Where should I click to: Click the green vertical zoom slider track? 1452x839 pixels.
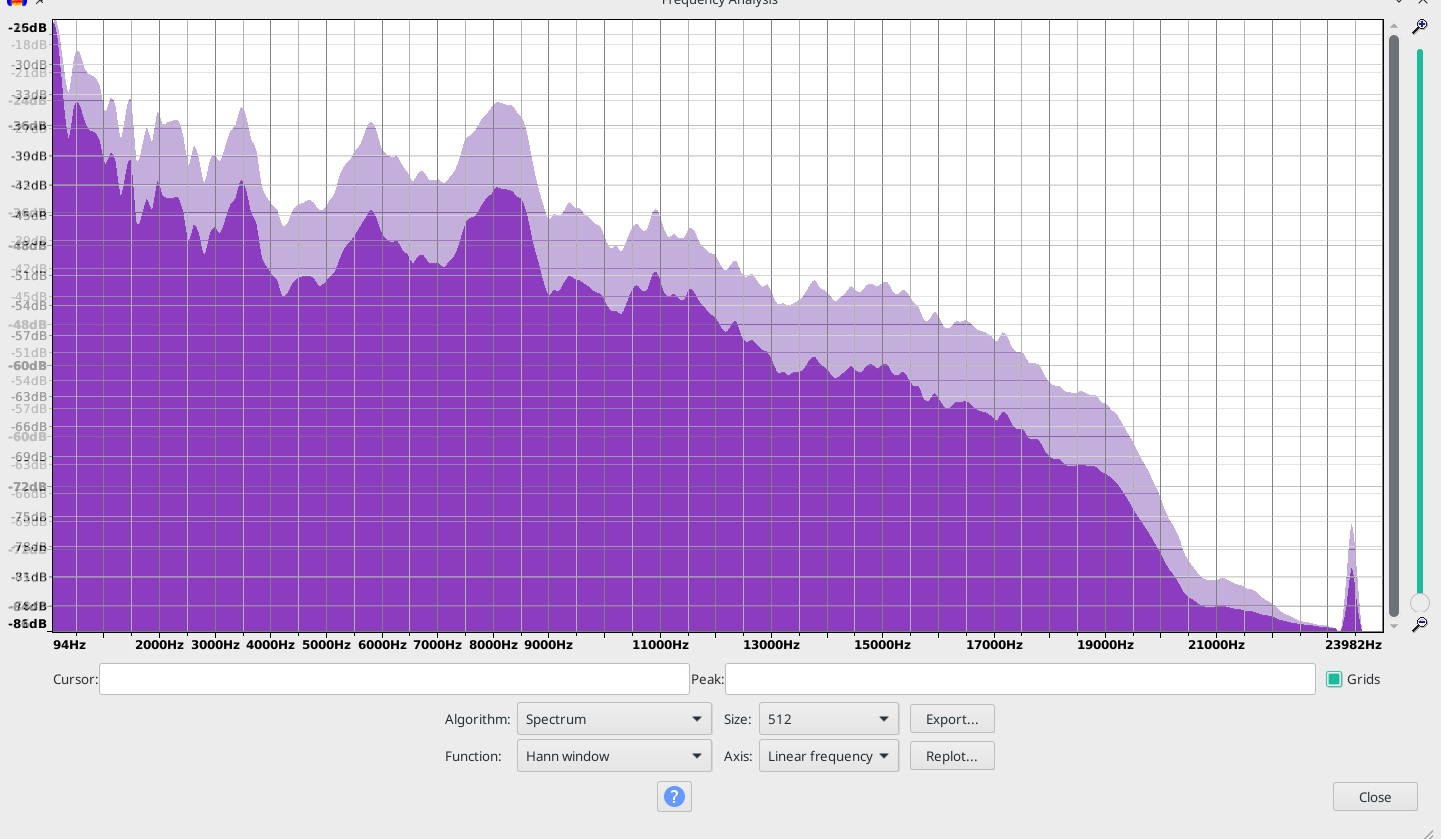[1419, 320]
